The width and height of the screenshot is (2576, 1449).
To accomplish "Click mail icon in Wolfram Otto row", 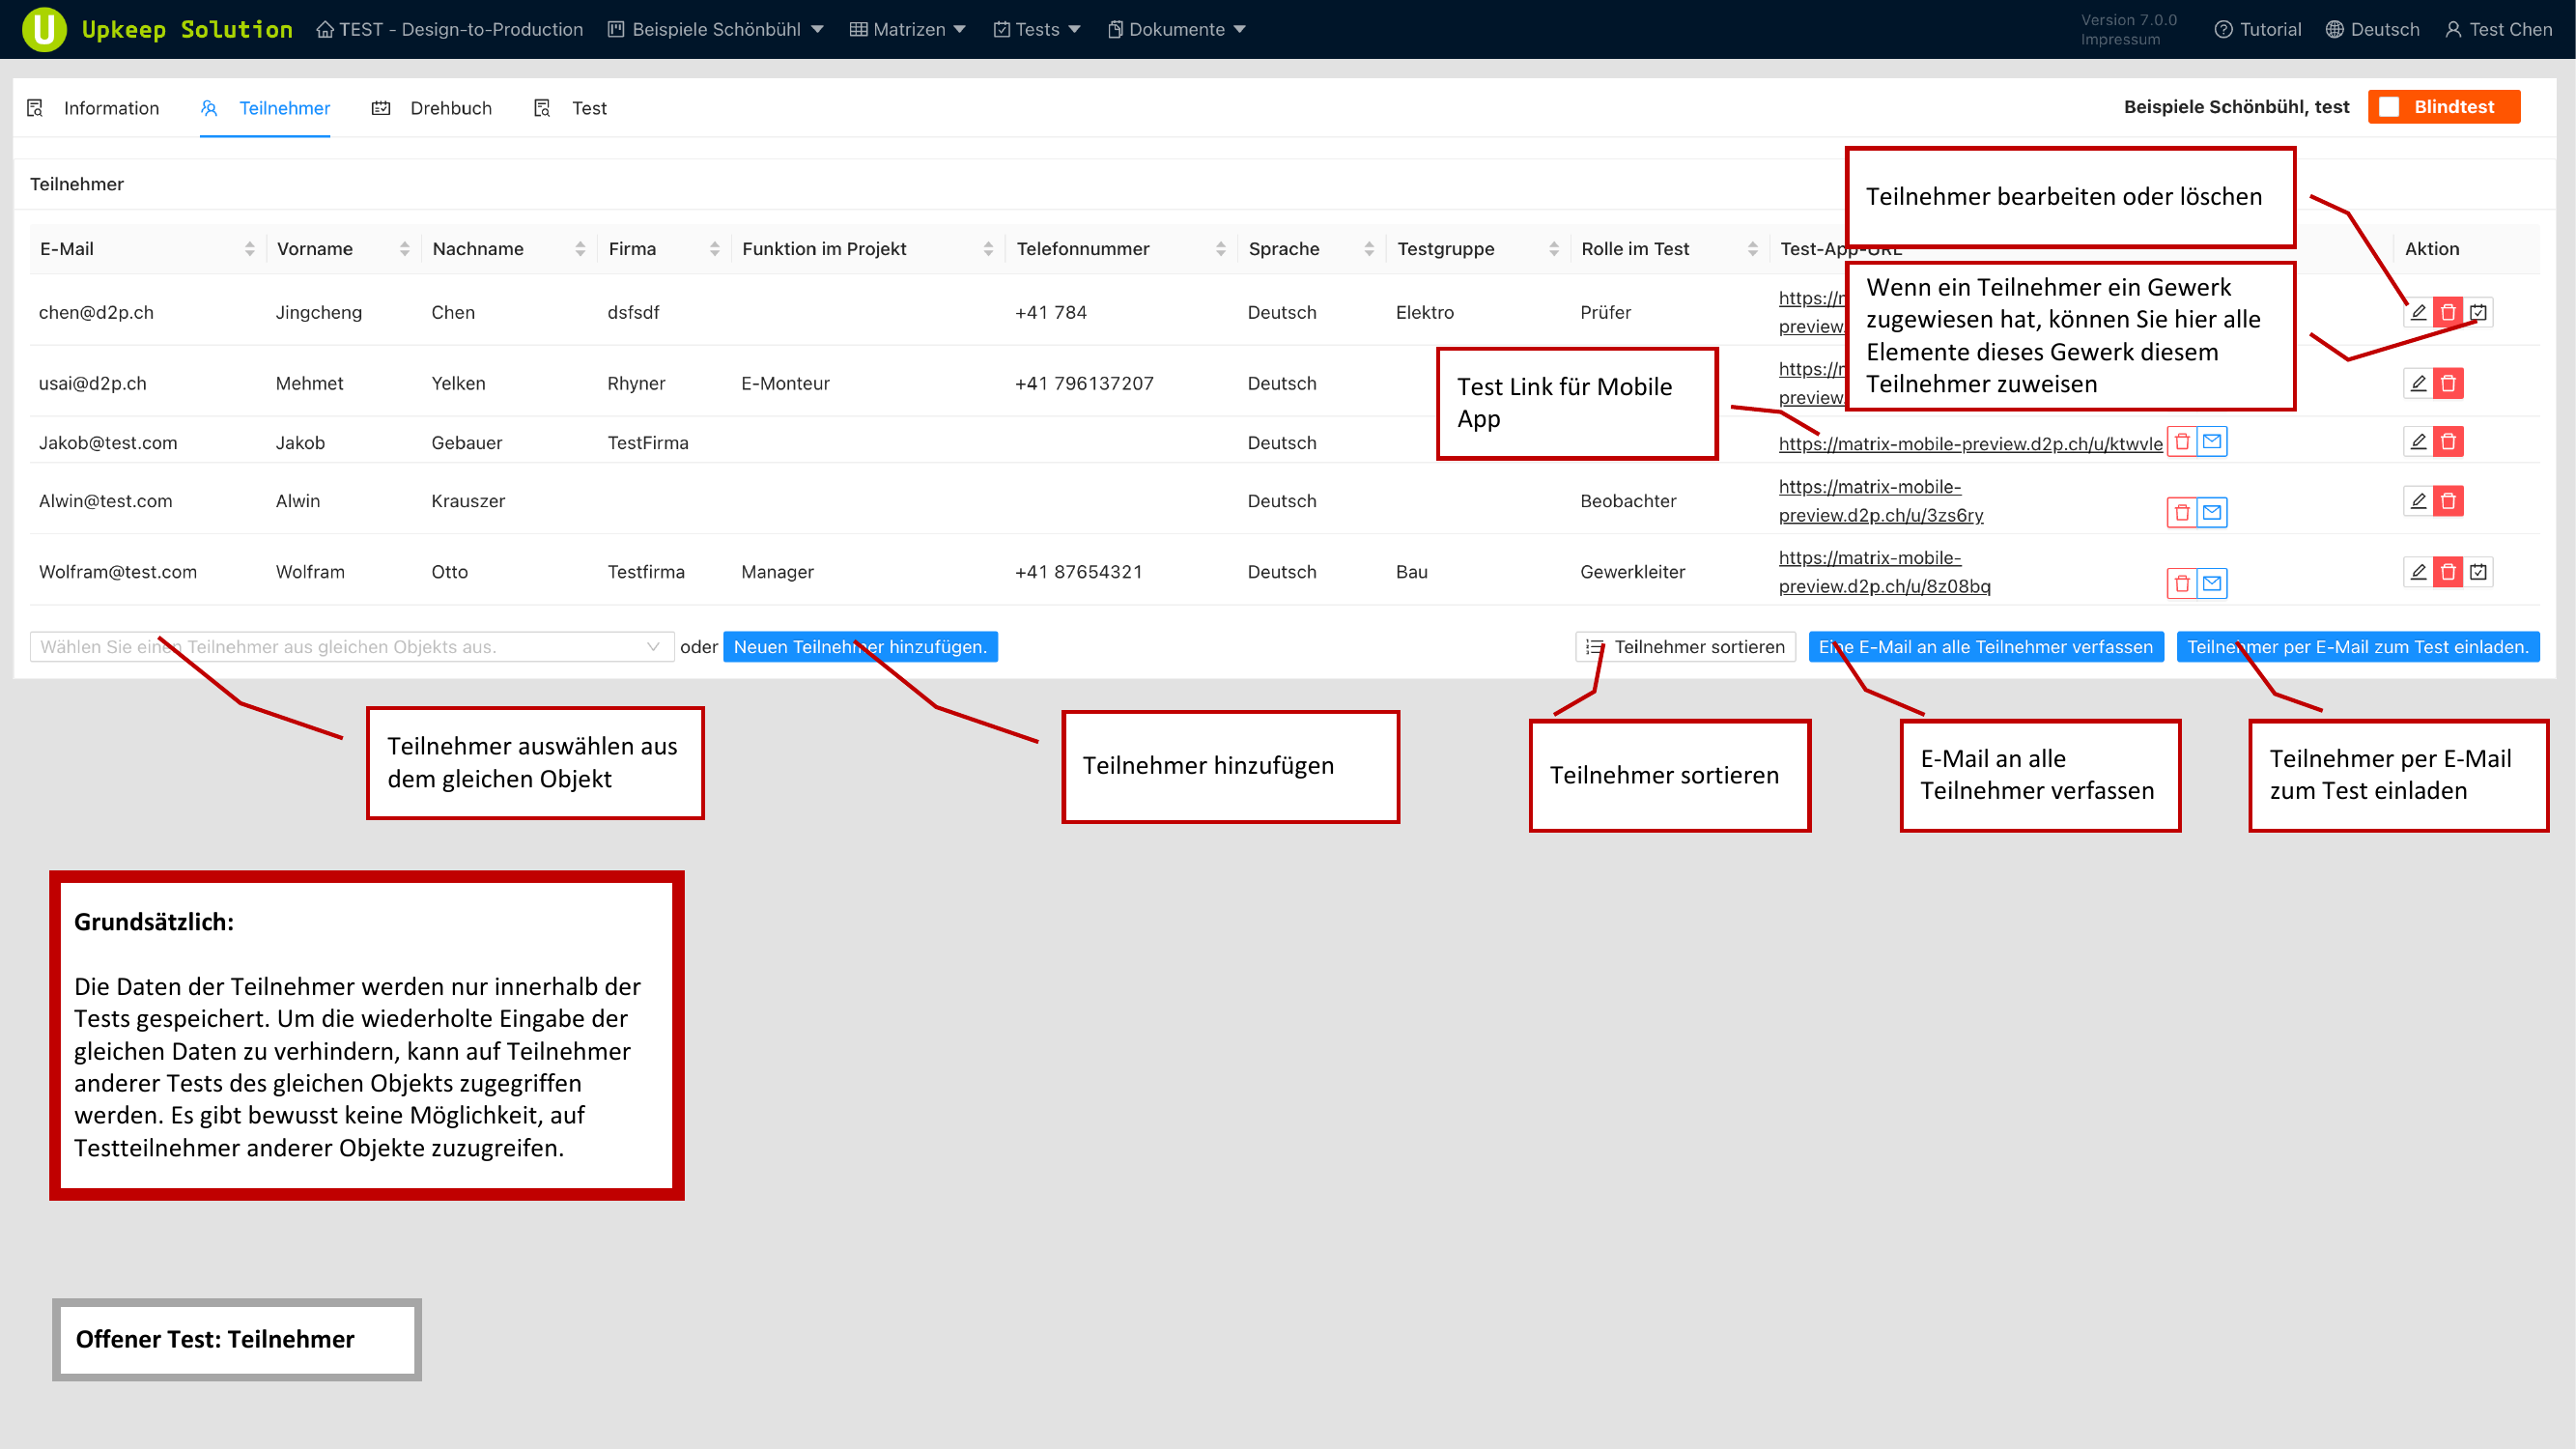I will pyautogui.click(x=2212, y=583).
